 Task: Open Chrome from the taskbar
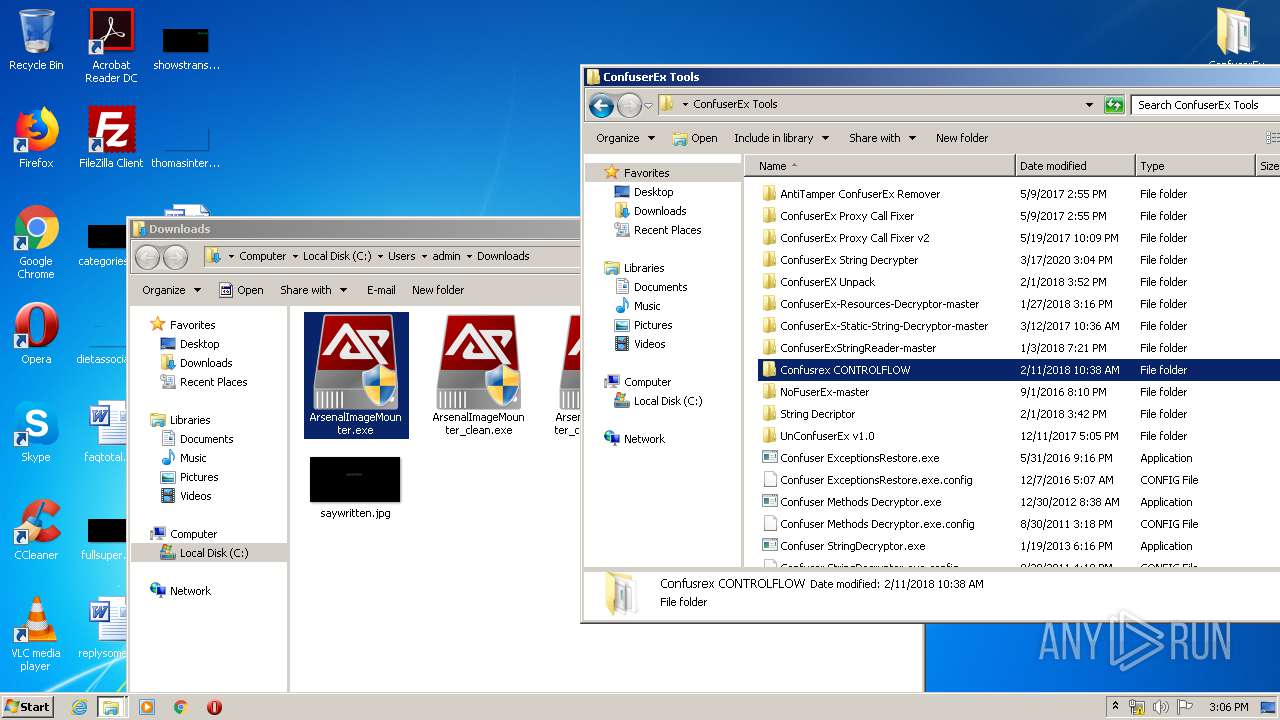(x=181, y=707)
